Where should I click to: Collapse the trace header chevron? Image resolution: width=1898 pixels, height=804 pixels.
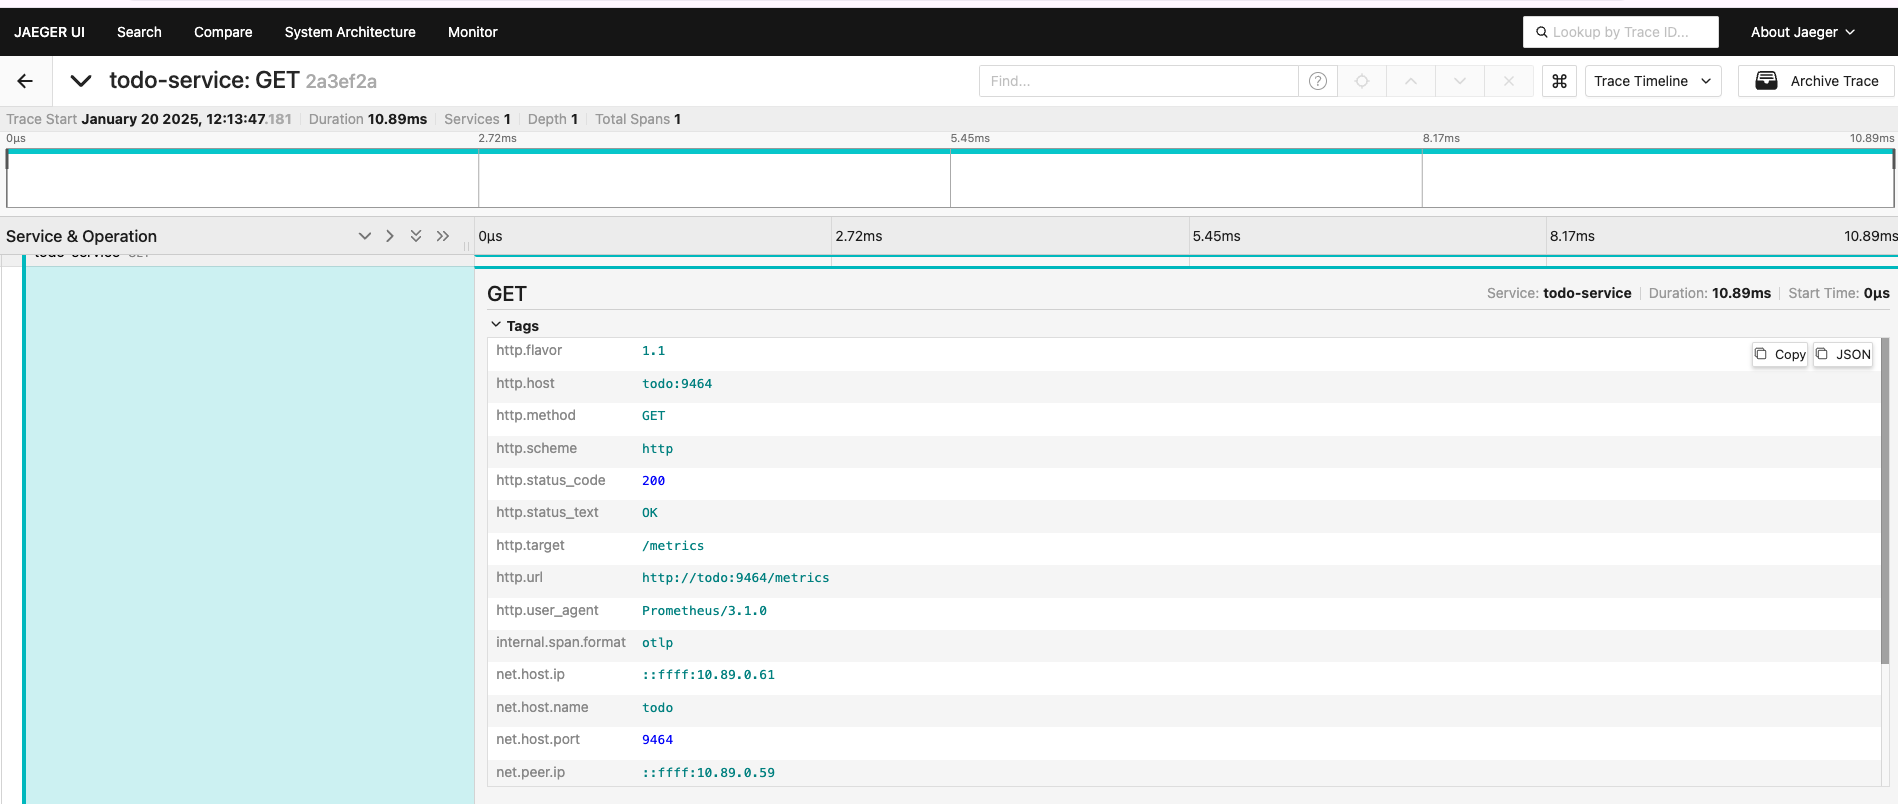tap(81, 81)
